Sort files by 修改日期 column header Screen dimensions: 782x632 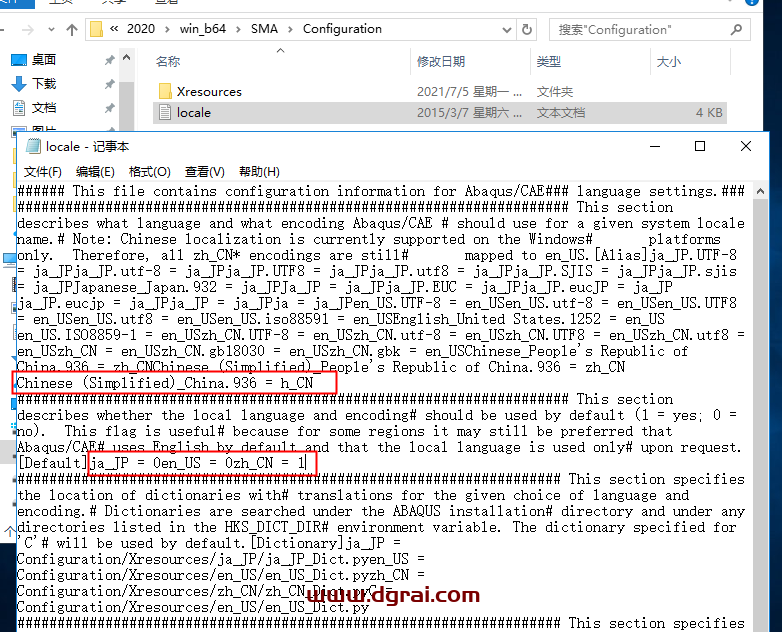click(440, 62)
